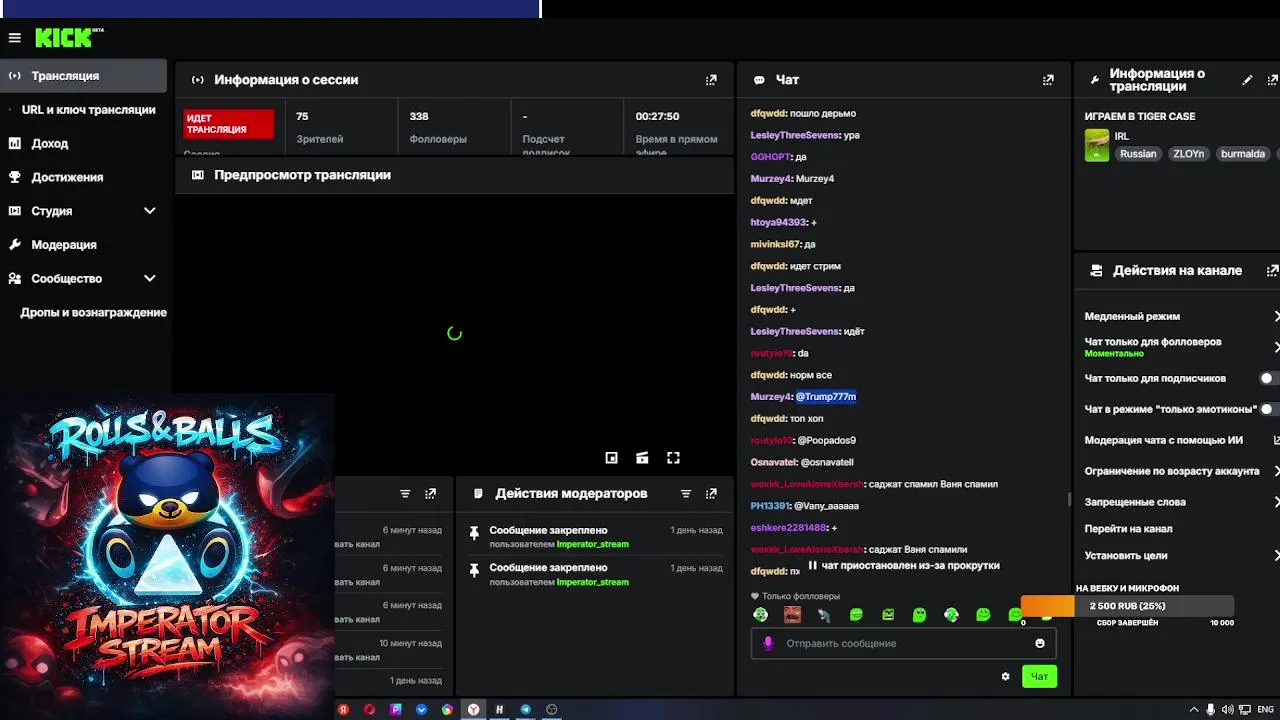Click the IRL category thumbnail
This screenshot has width=1280, height=720.
tap(1097, 145)
